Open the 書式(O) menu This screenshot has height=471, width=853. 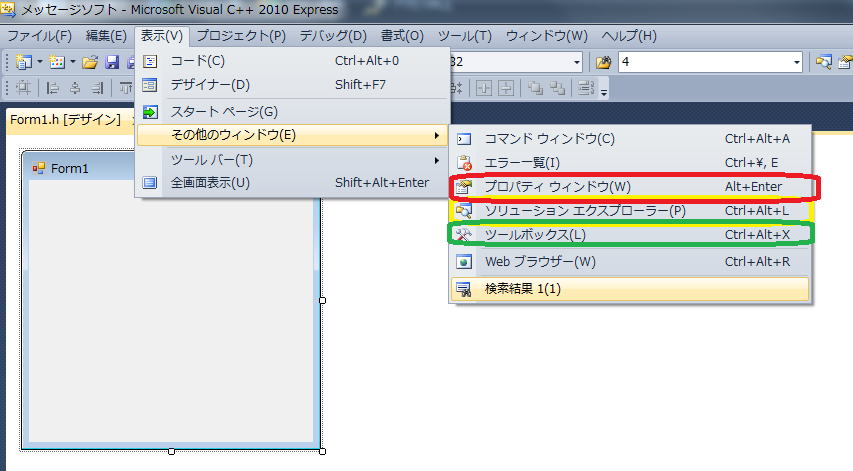coord(402,36)
